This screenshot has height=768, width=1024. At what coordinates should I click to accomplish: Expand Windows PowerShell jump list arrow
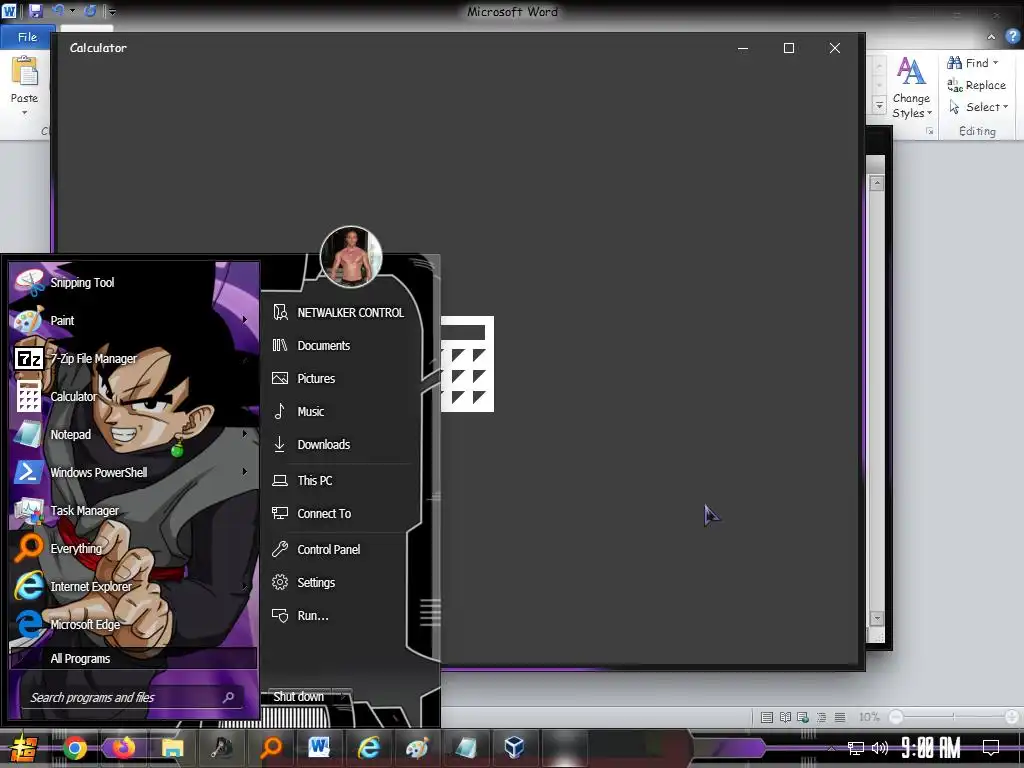point(245,472)
